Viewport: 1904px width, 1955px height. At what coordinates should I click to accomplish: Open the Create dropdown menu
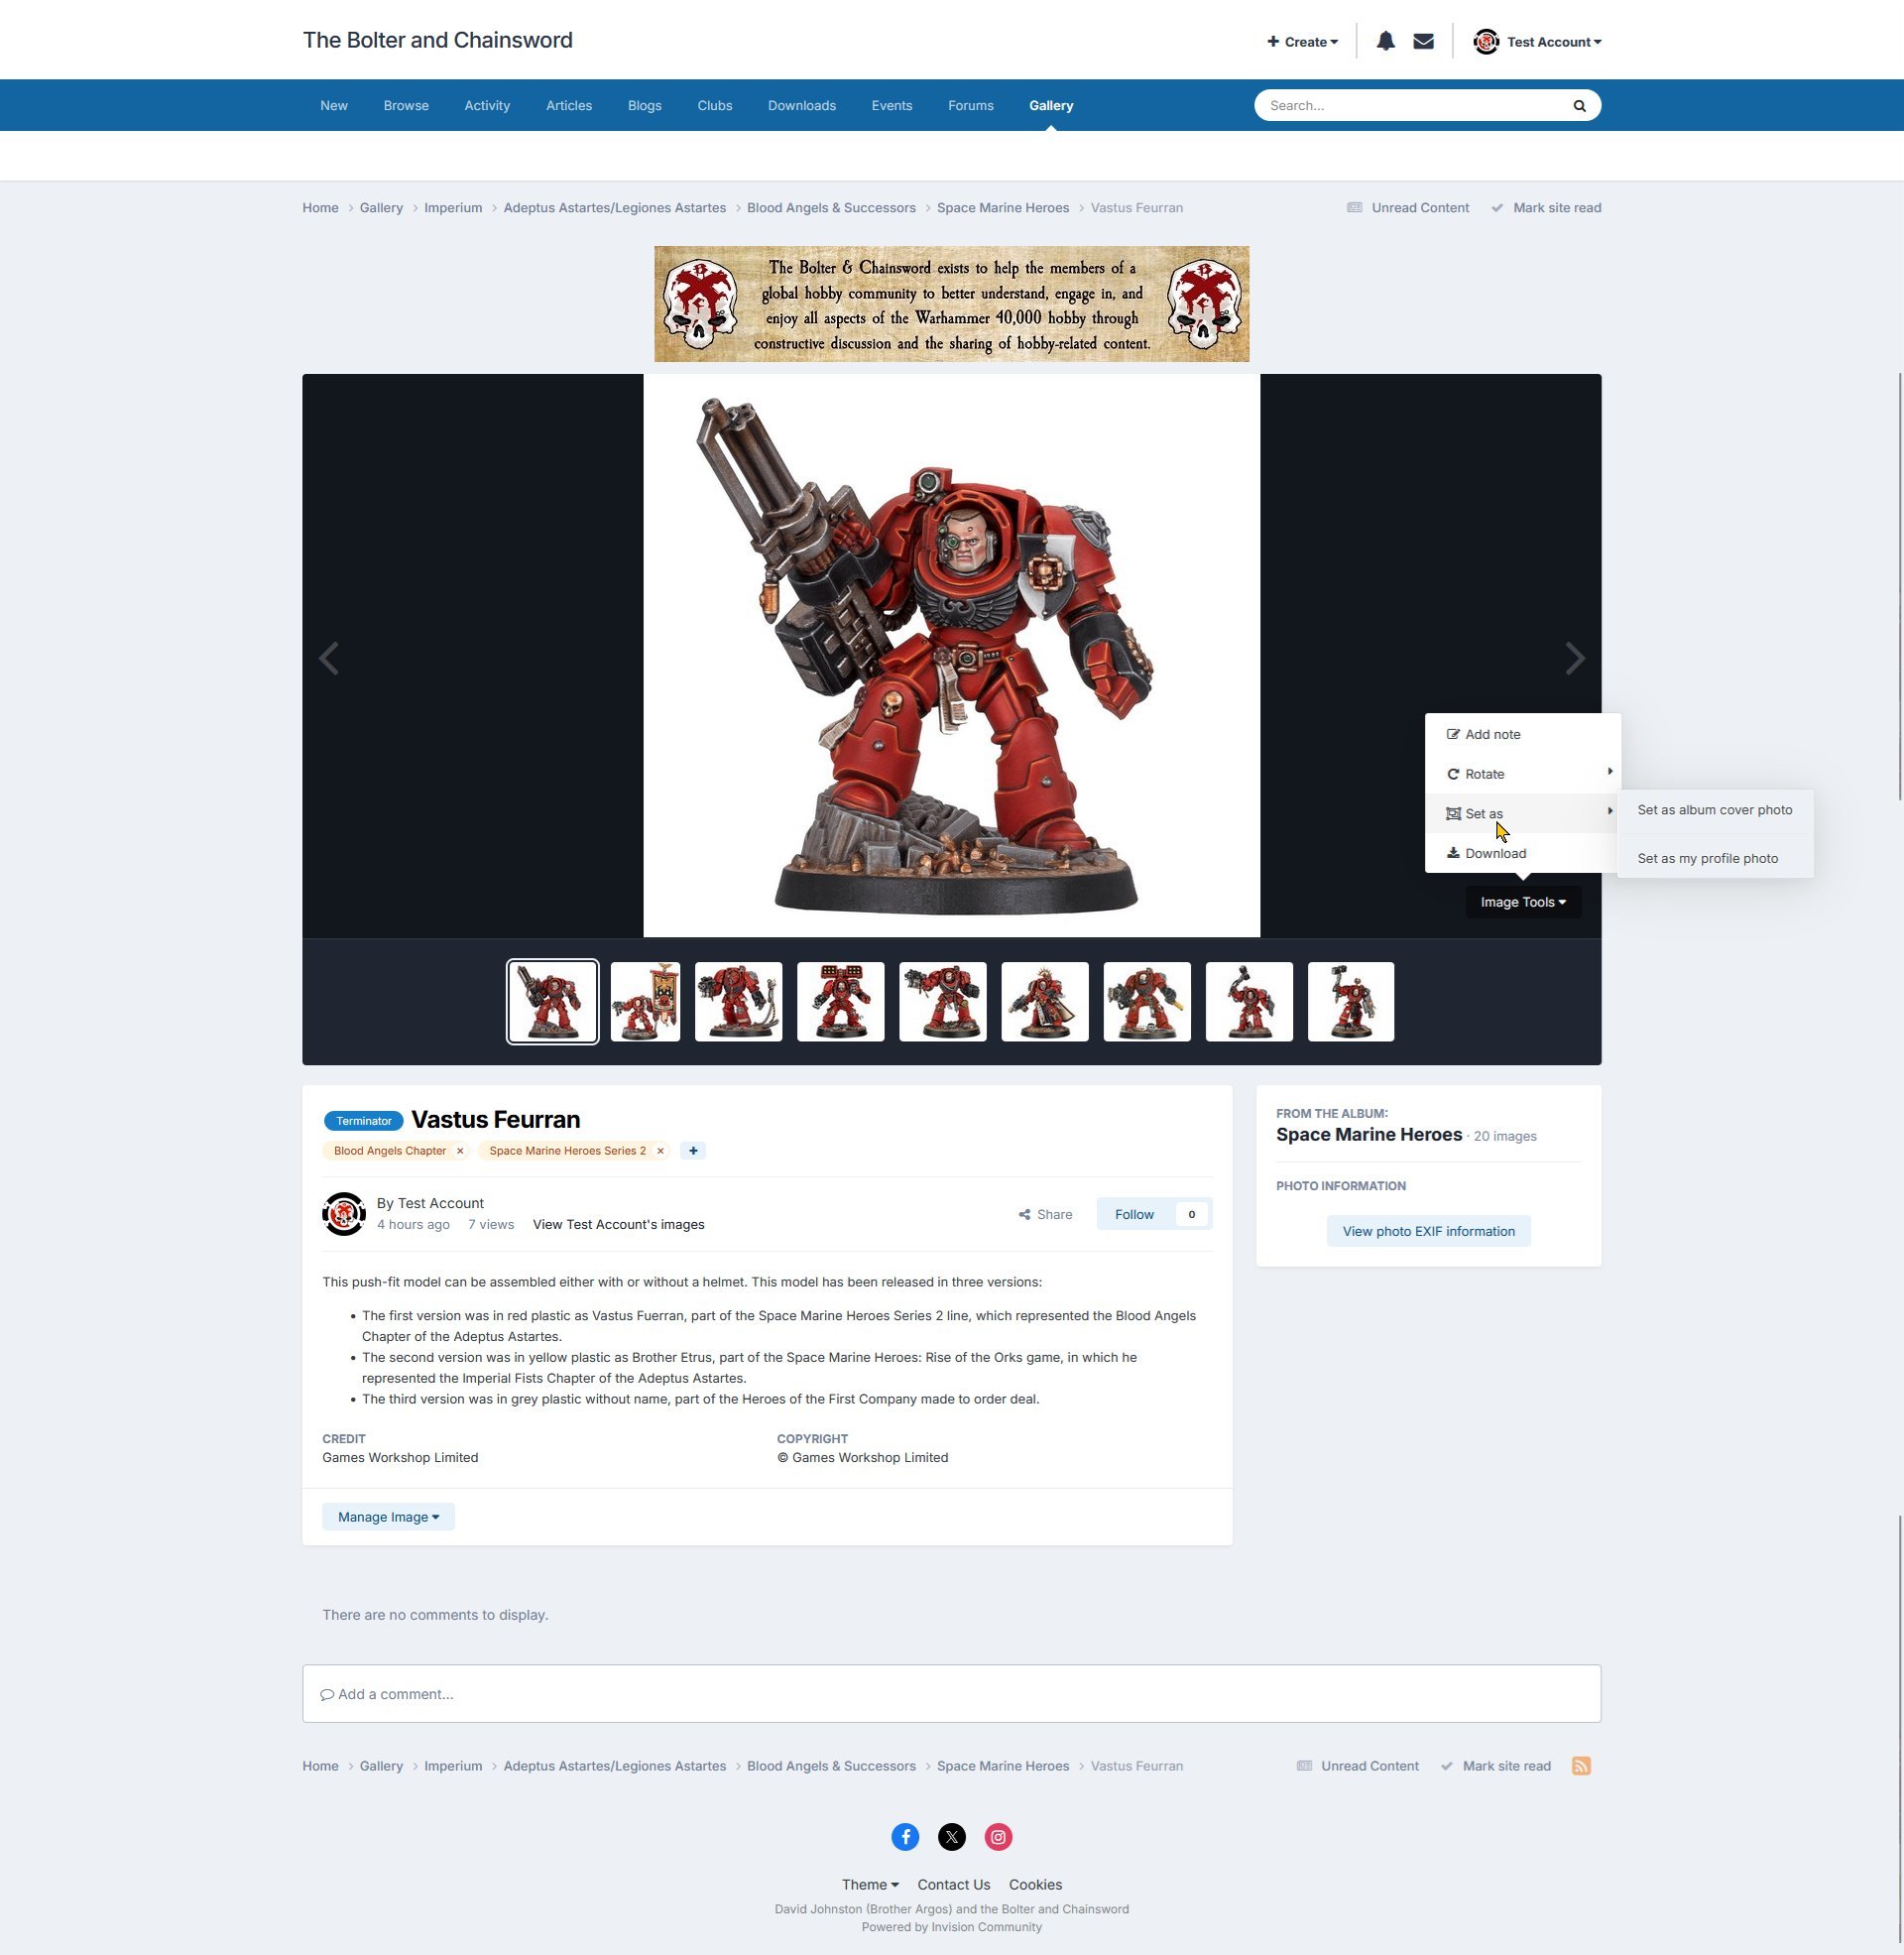[1302, 42]
